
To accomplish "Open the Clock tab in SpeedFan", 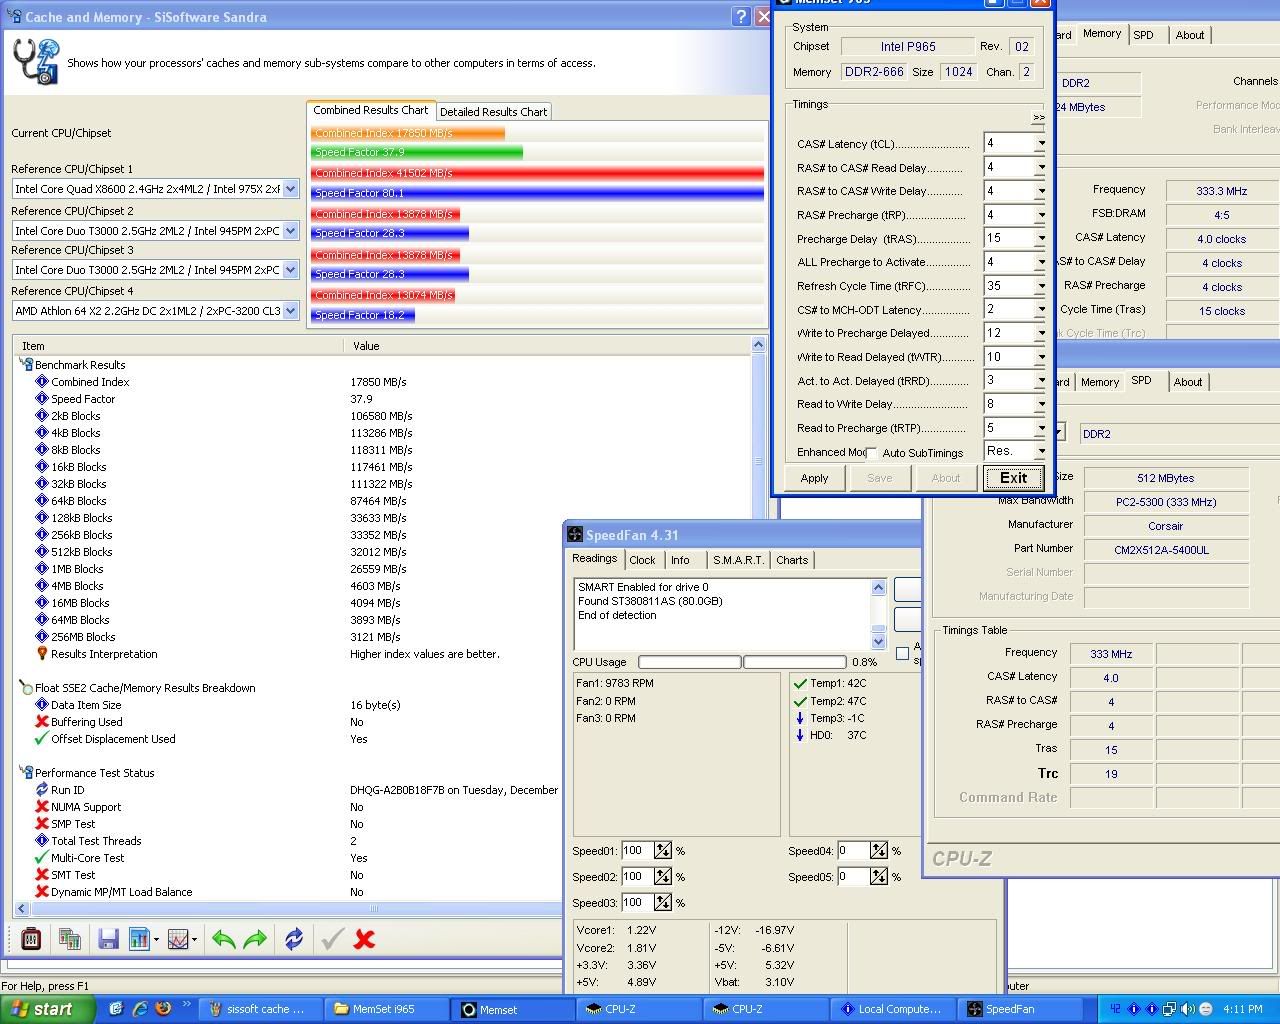I will pyautogui.click(x=642, y=560).
